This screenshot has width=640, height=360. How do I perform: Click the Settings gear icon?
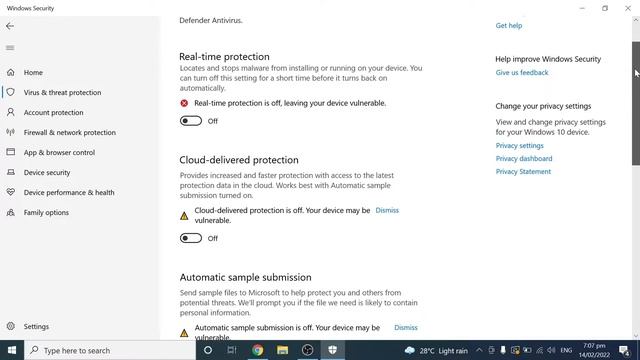click(x=11, y=326)
